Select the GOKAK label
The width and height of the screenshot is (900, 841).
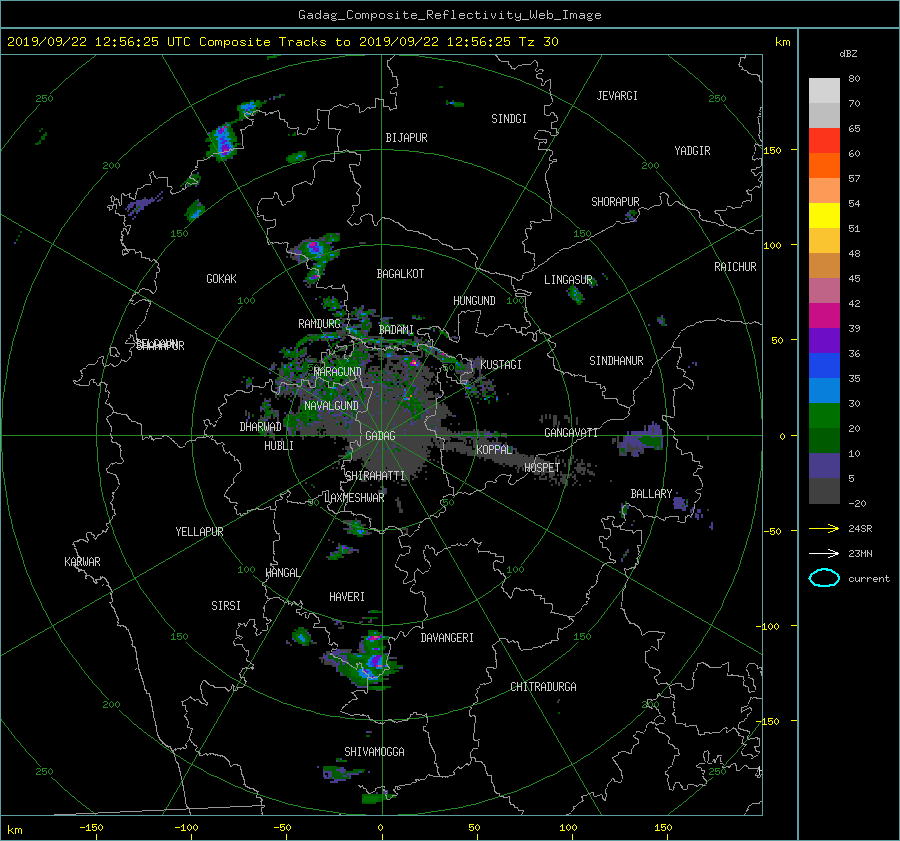coord(222,279)
